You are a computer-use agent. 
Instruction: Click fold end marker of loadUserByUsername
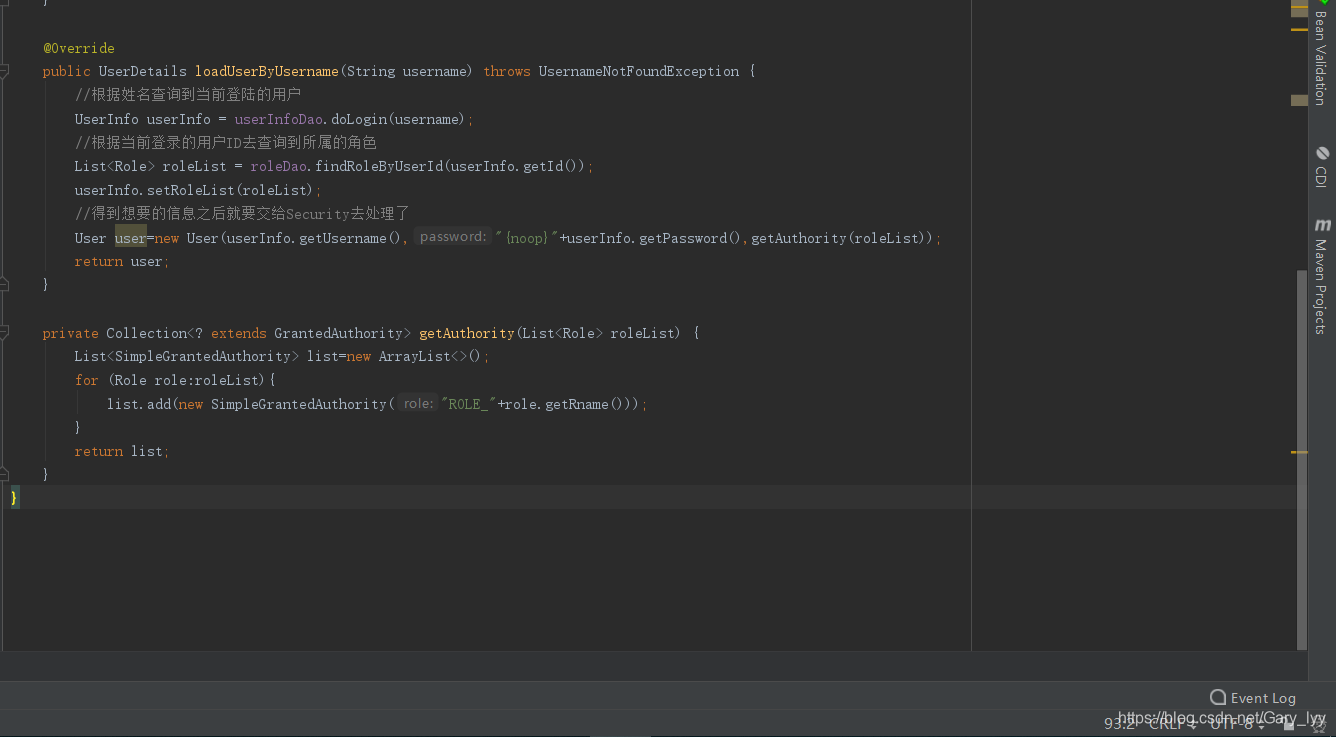tap(4, 285)
